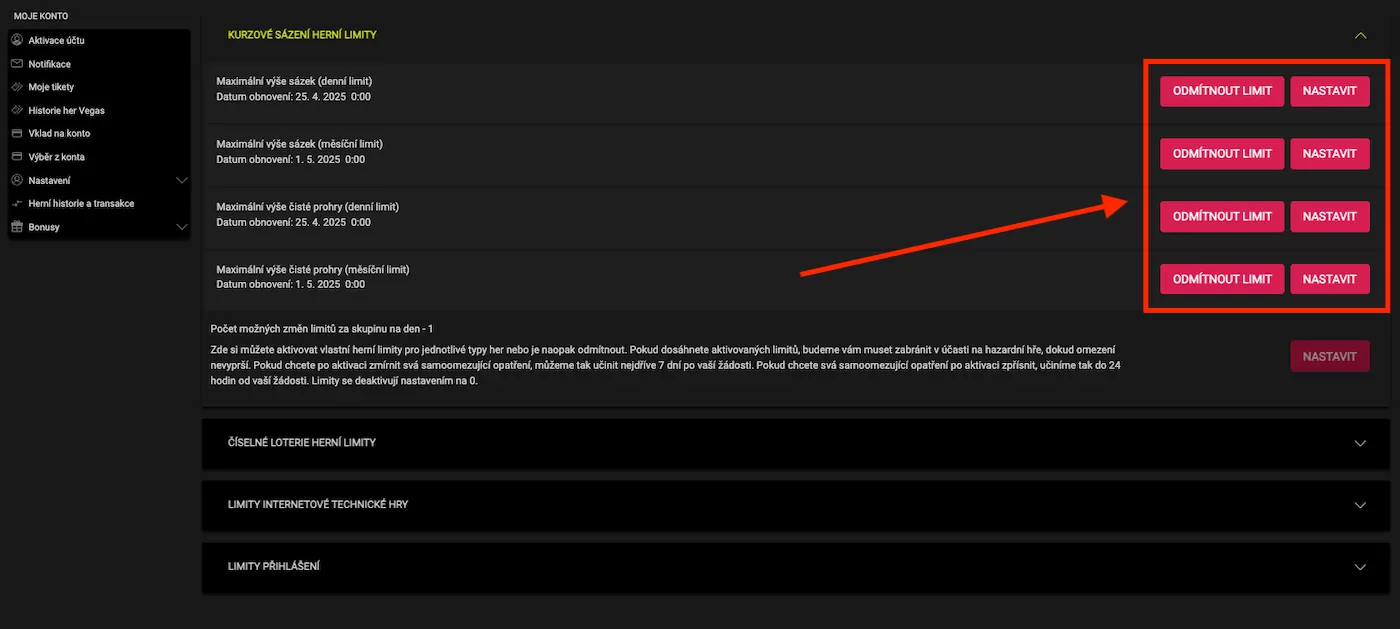The width and height of the screenshot is (1400, 629).
Task: Click the Notifikace envelope icon
Action: [17, 64]
